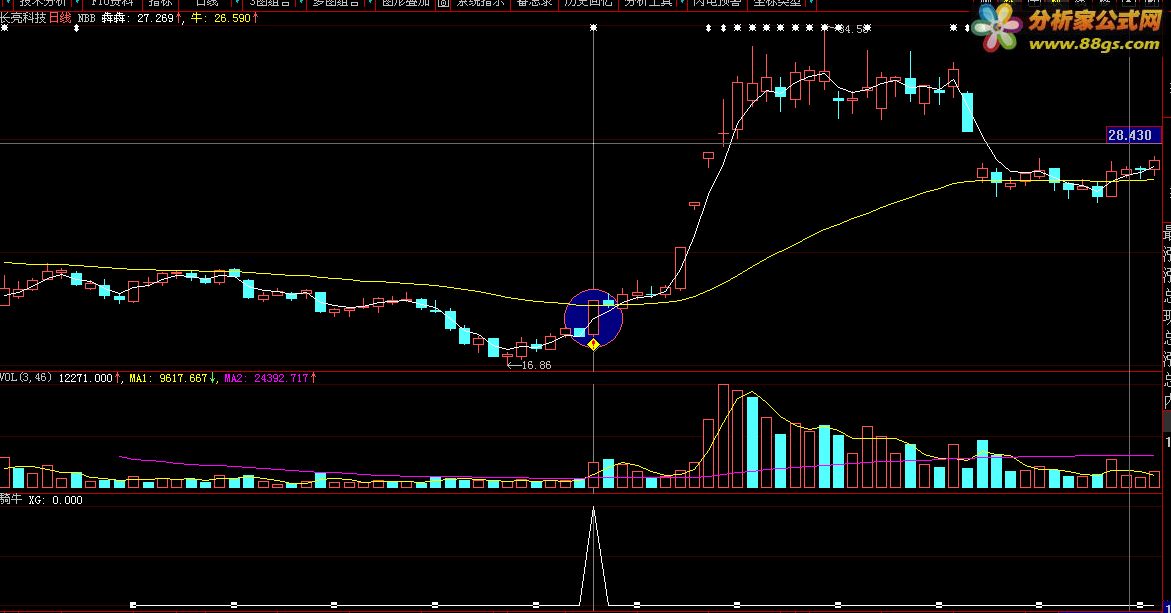This screenshot has height=613, width=1171.
Task: Open the 闪电预警 toolbar button
Action: (x=716, y=3)
